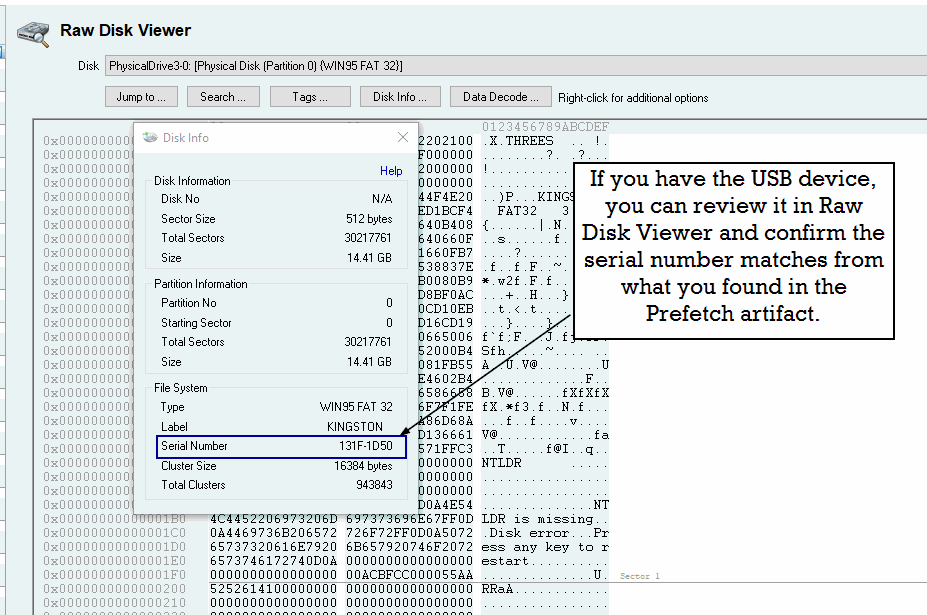Click the File System group heading
This screenshot has width=927, height=615.
pos(181,388)
